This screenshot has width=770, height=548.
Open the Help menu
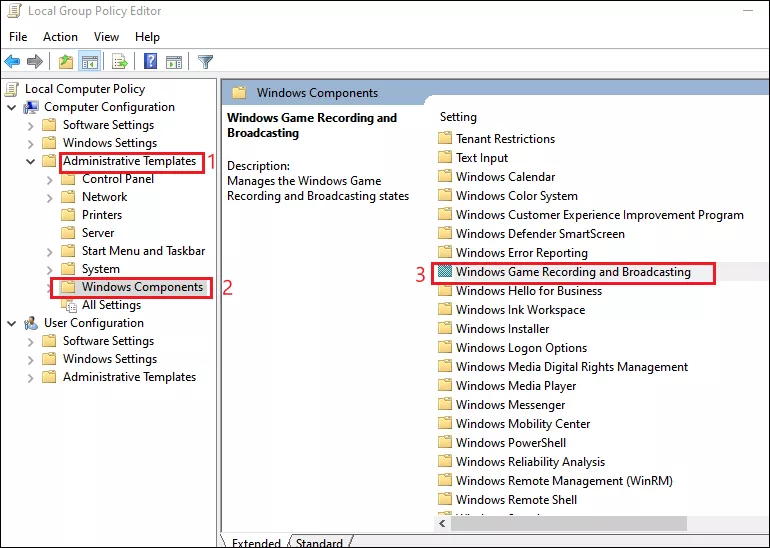[147, 37]
